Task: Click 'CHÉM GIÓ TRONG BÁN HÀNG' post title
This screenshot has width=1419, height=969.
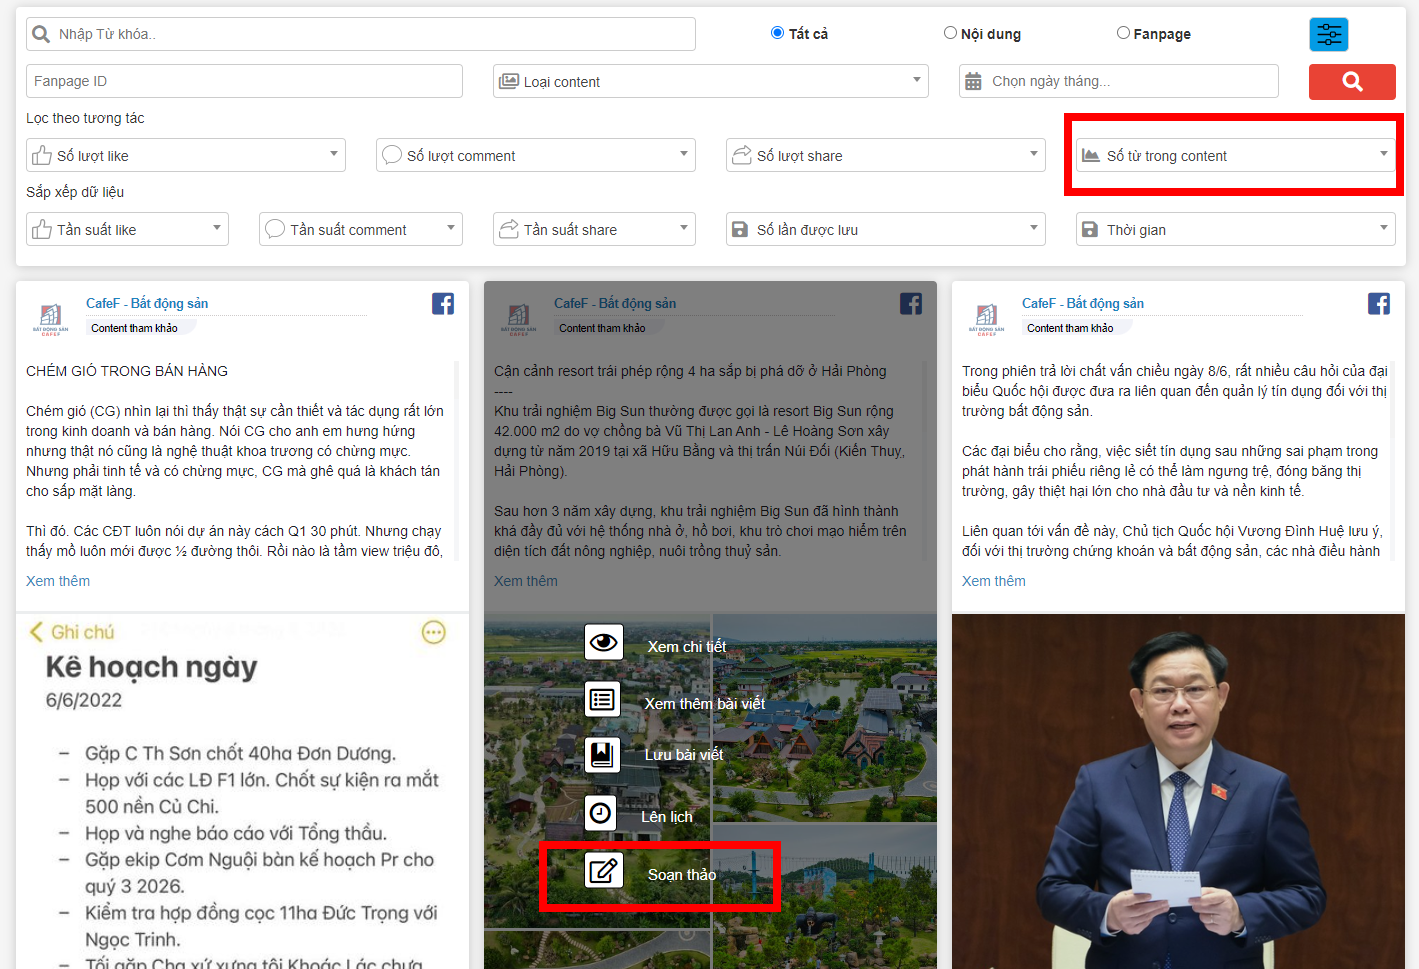Action: click(x=127, y=371)
